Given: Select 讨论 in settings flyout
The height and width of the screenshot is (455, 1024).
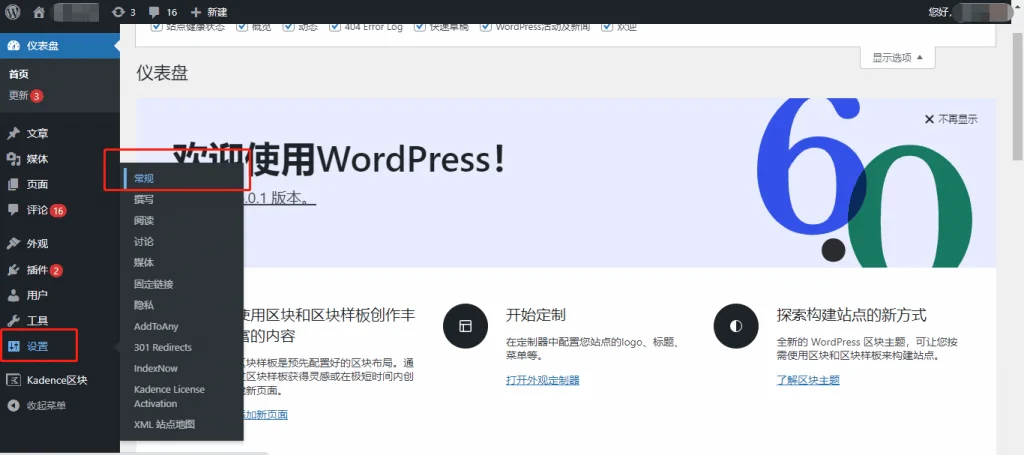Looking at the screenshot, I should click(144, 242).
